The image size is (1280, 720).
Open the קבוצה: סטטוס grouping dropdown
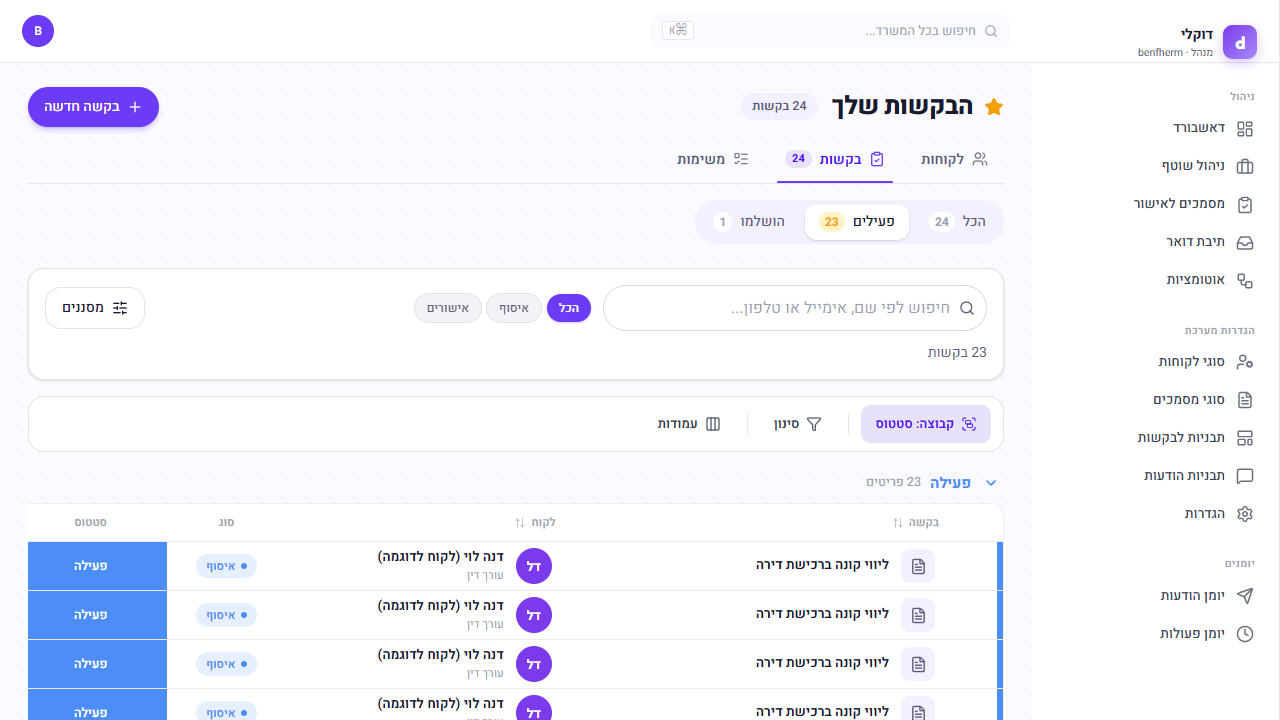point(926,424)
